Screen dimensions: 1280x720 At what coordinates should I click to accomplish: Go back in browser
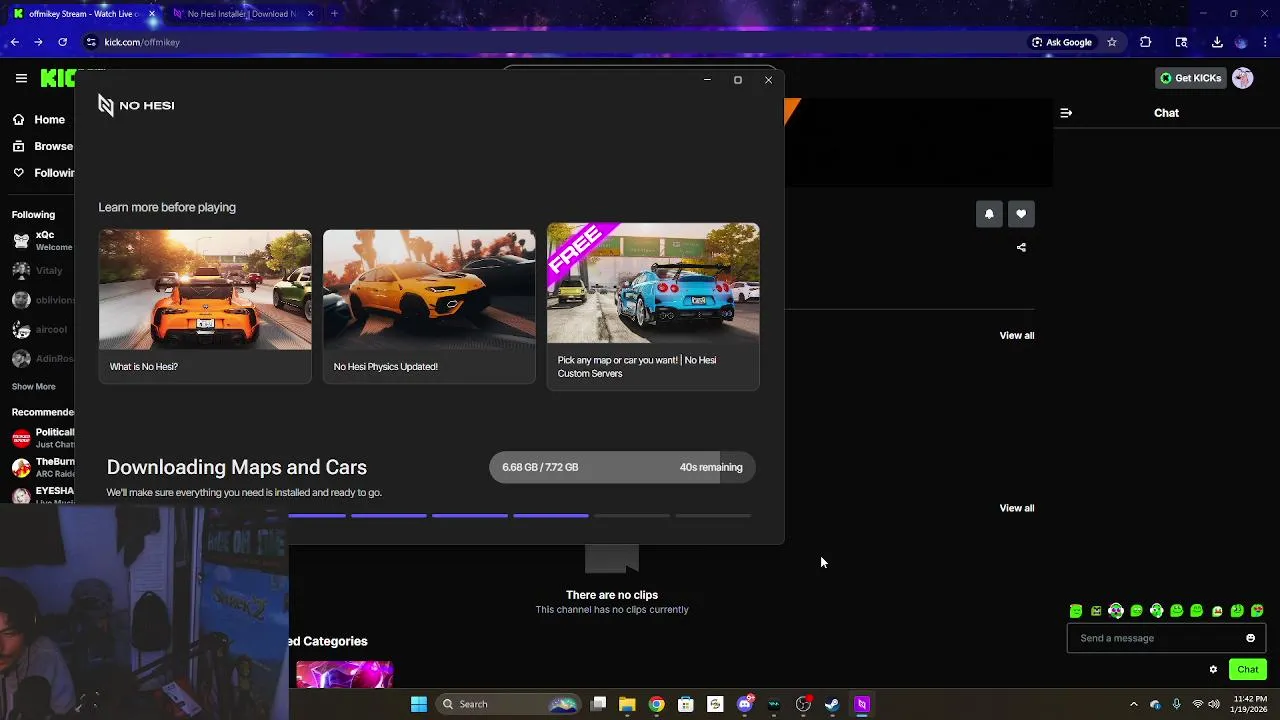(14, 42)
